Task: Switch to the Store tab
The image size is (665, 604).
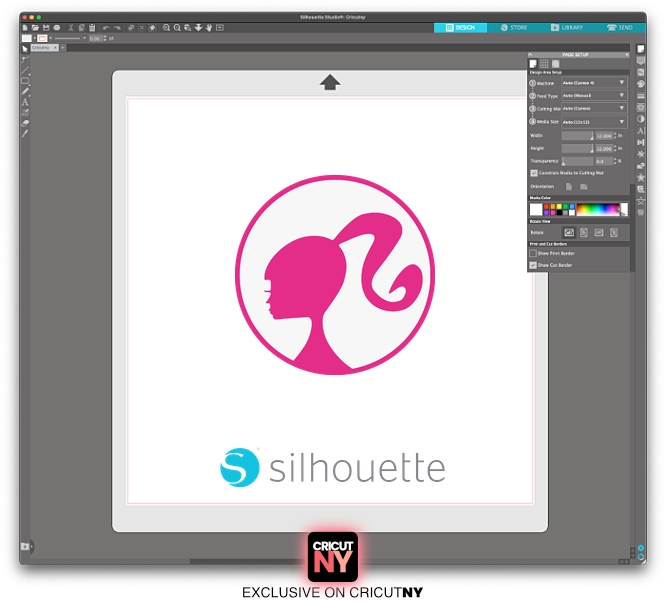Action: pyautogui.click(x=513, y=27)
